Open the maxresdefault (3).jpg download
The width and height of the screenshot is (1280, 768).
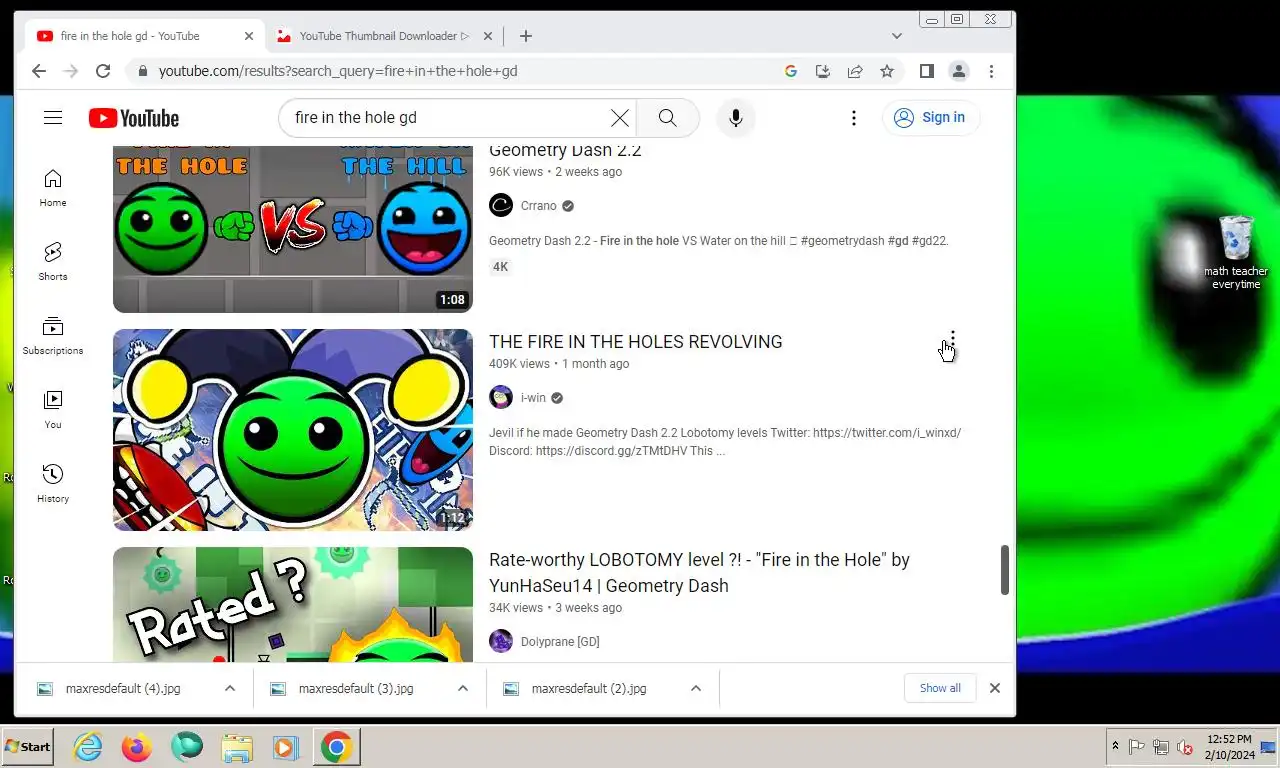[356, 688]
